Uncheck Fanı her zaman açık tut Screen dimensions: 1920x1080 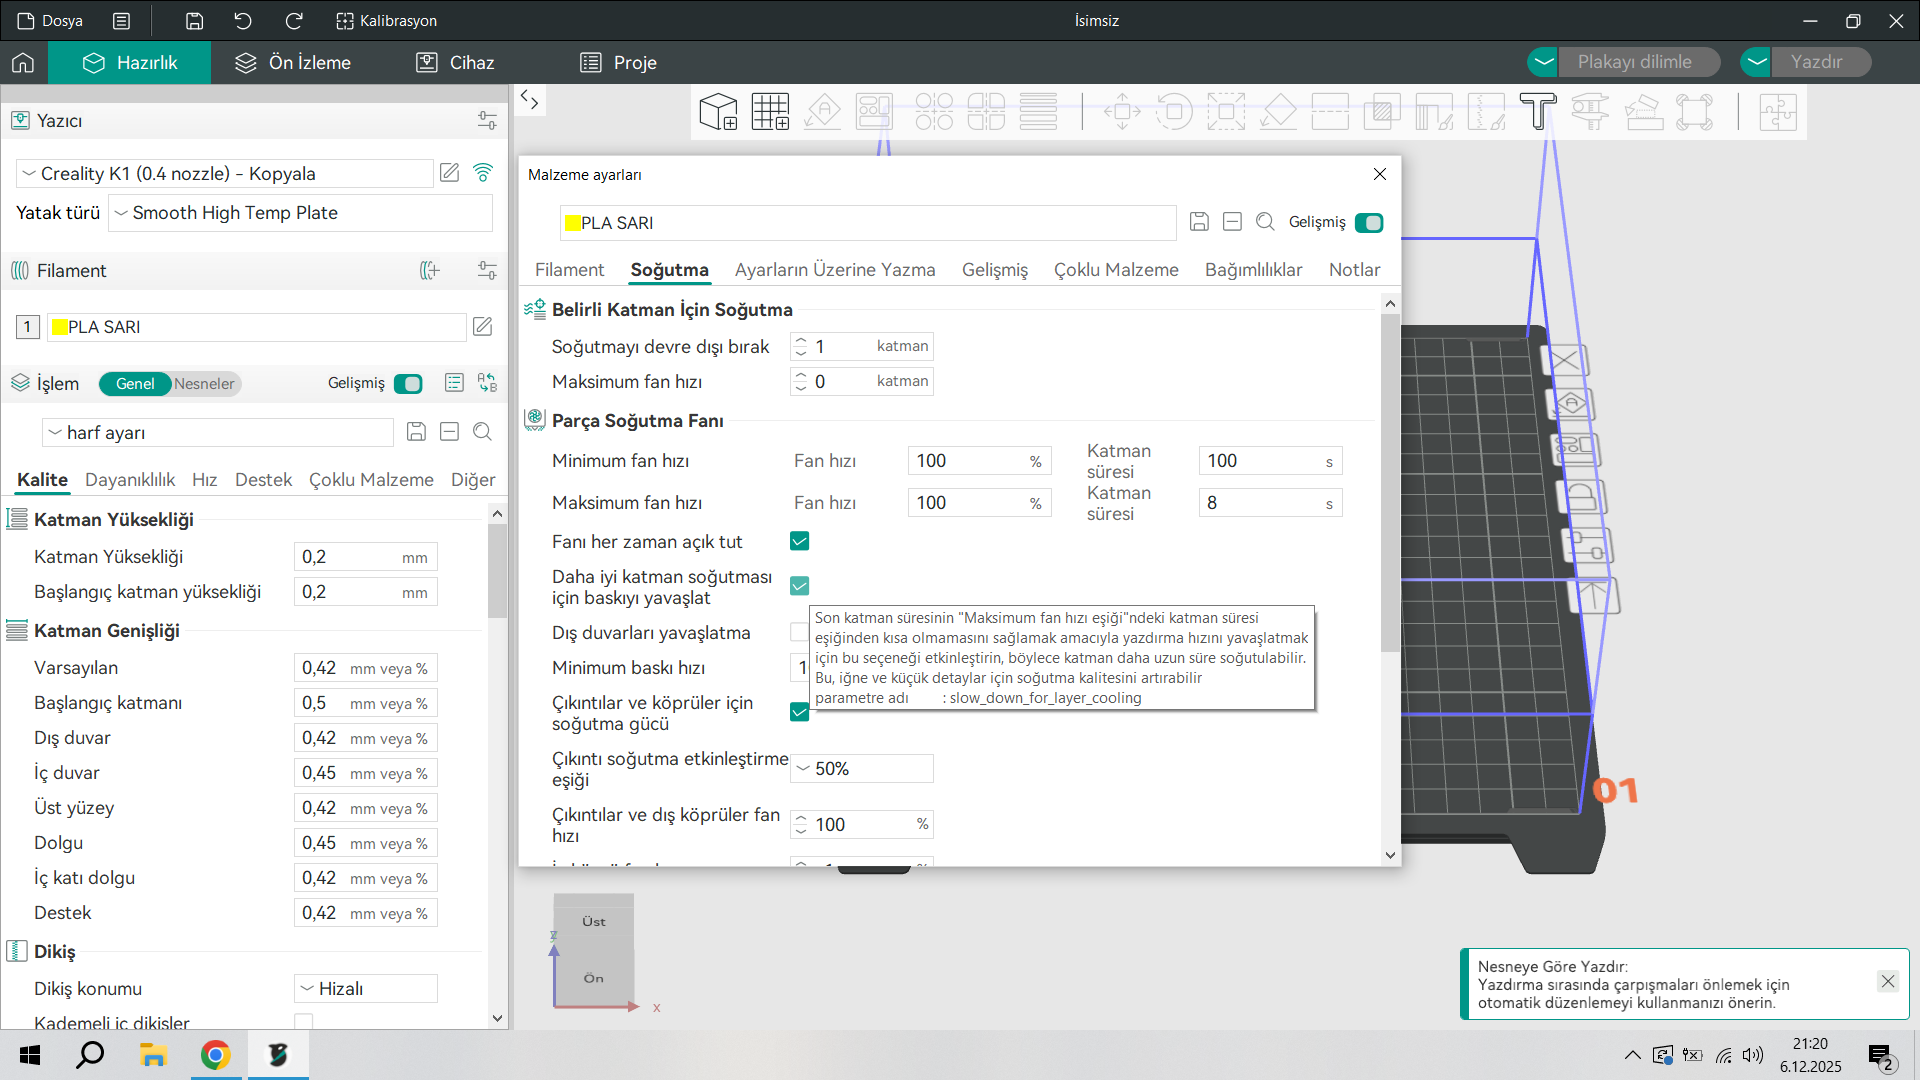click(x=799, y=541)
